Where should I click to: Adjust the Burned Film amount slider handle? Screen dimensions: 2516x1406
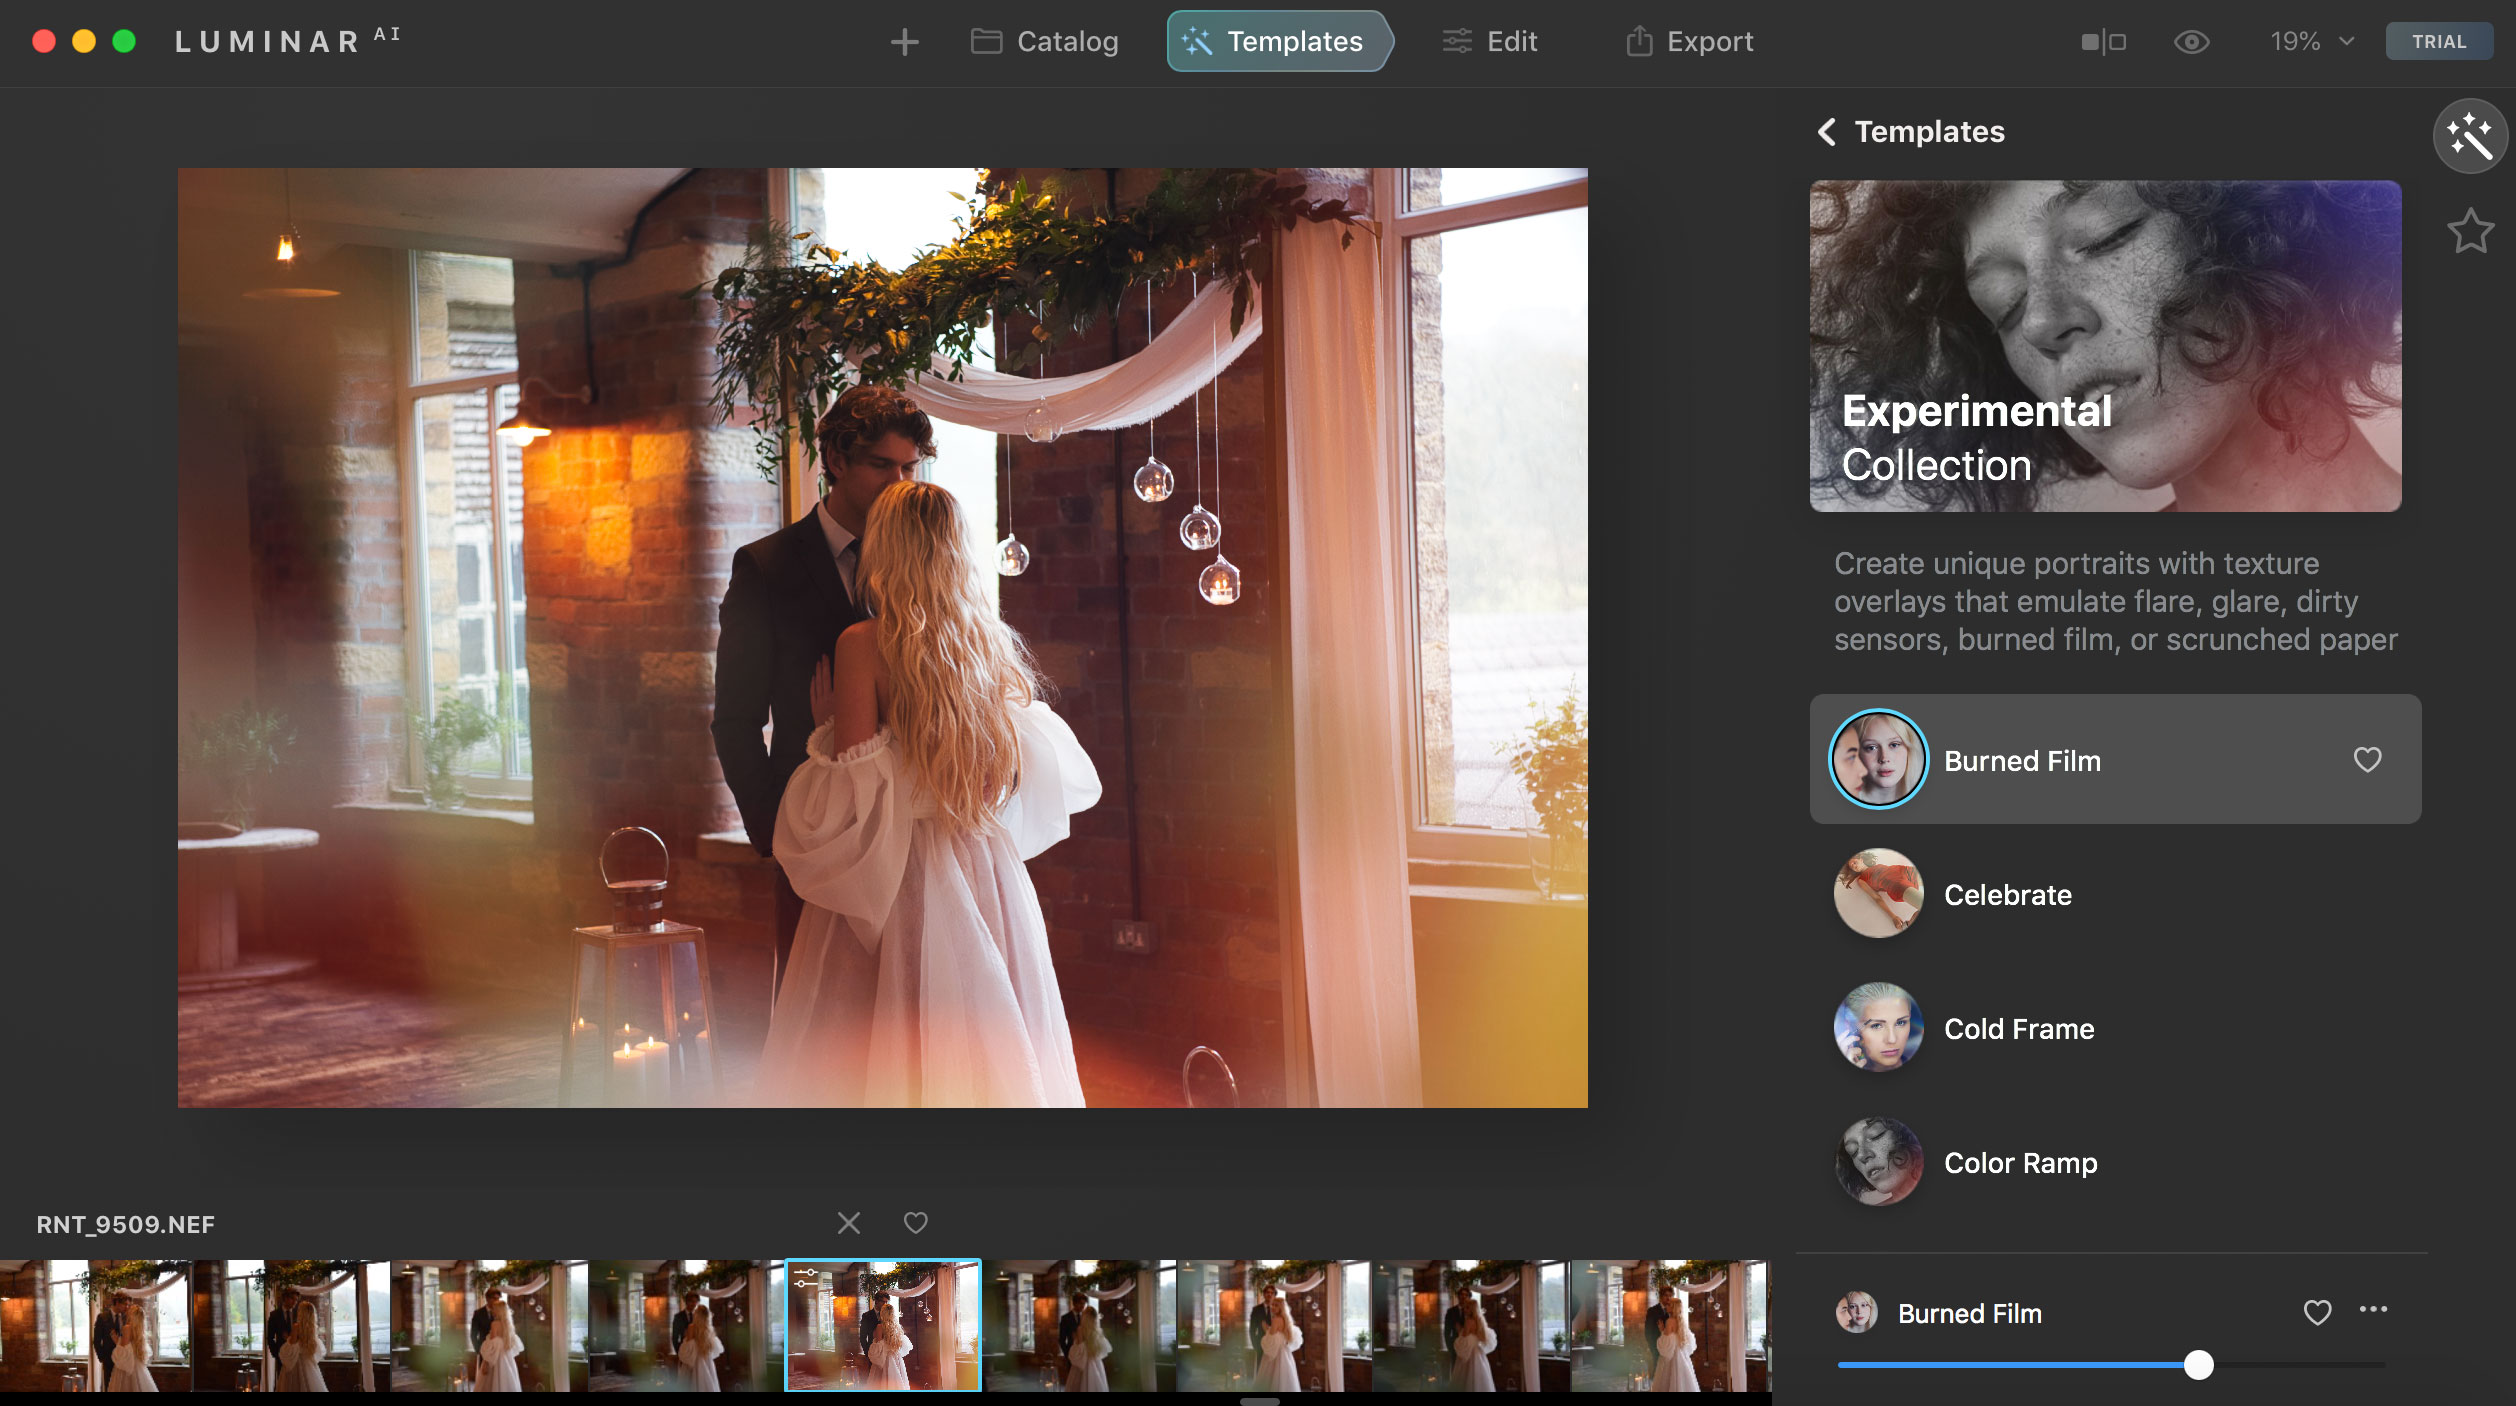2198,1365
